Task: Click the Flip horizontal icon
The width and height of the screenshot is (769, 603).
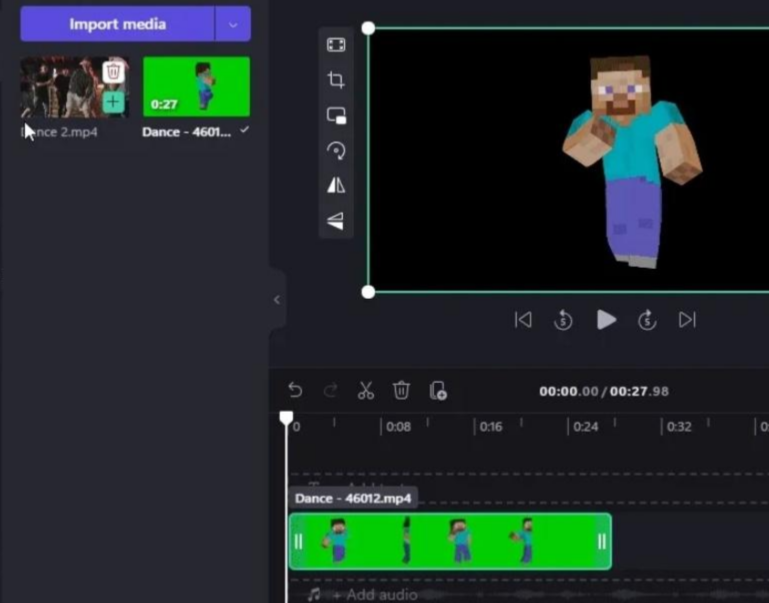Action: [x=336, y=185]
